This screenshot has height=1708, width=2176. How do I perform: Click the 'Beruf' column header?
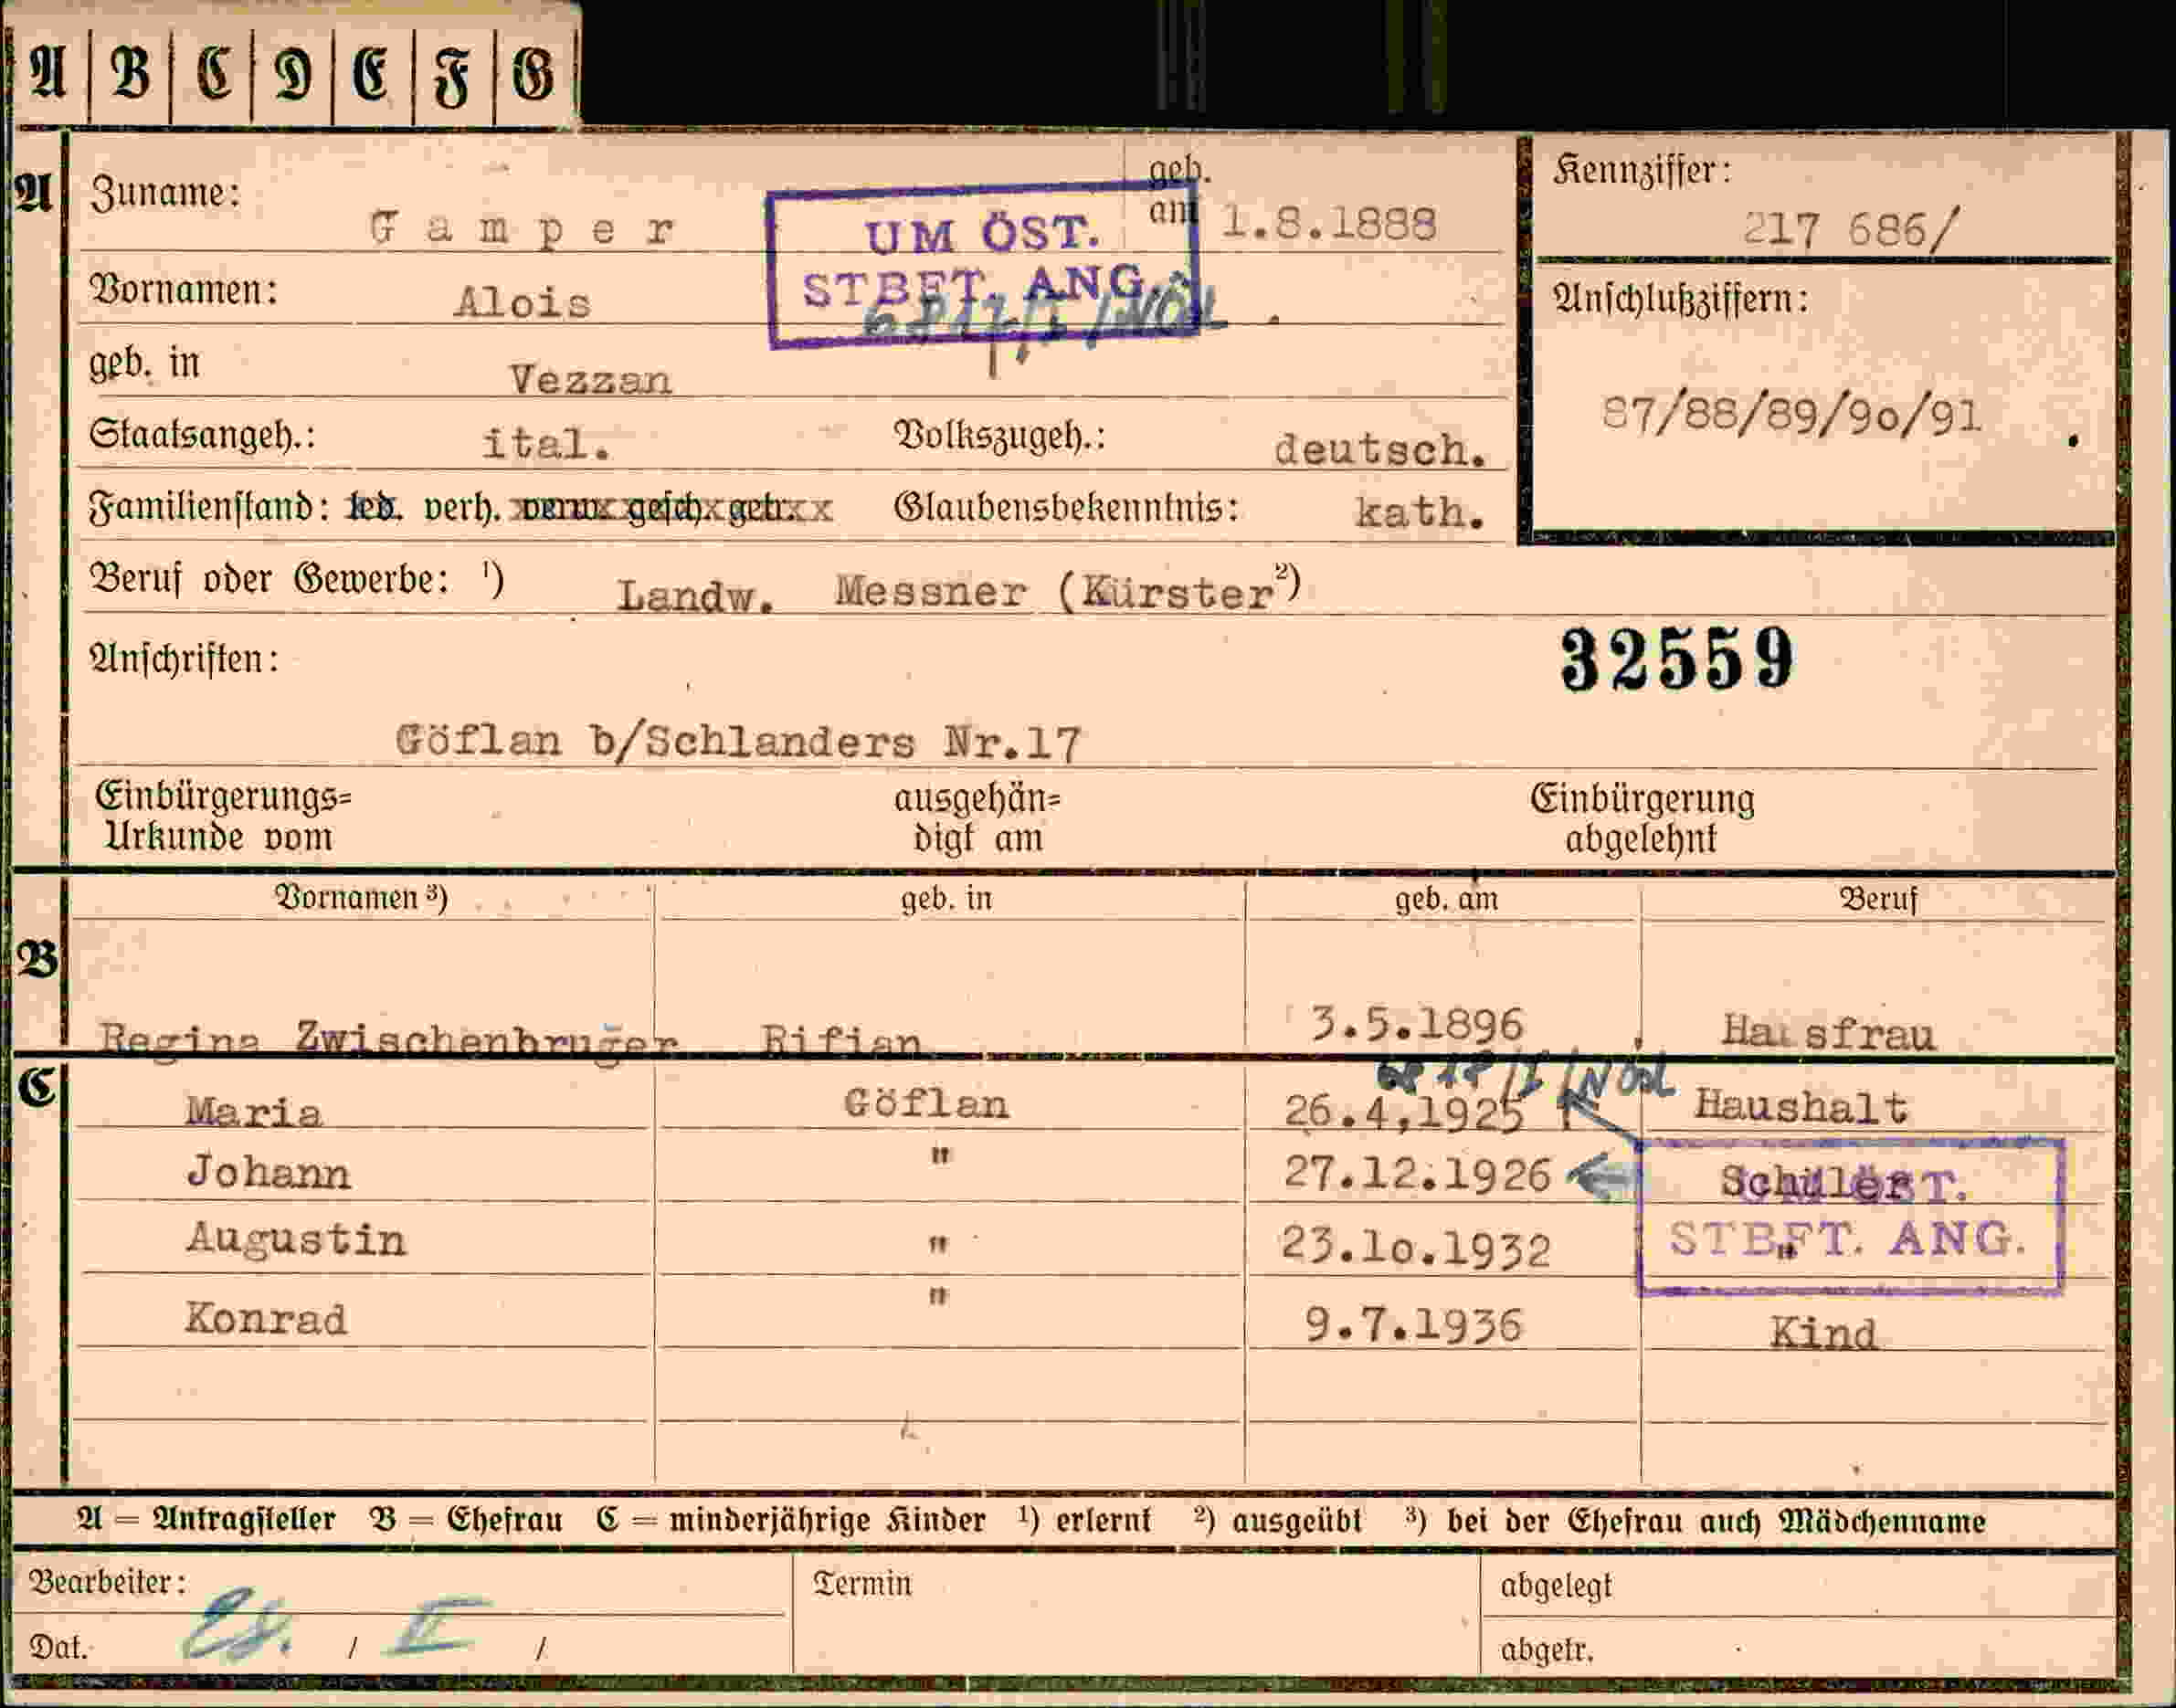point(1878,899)
